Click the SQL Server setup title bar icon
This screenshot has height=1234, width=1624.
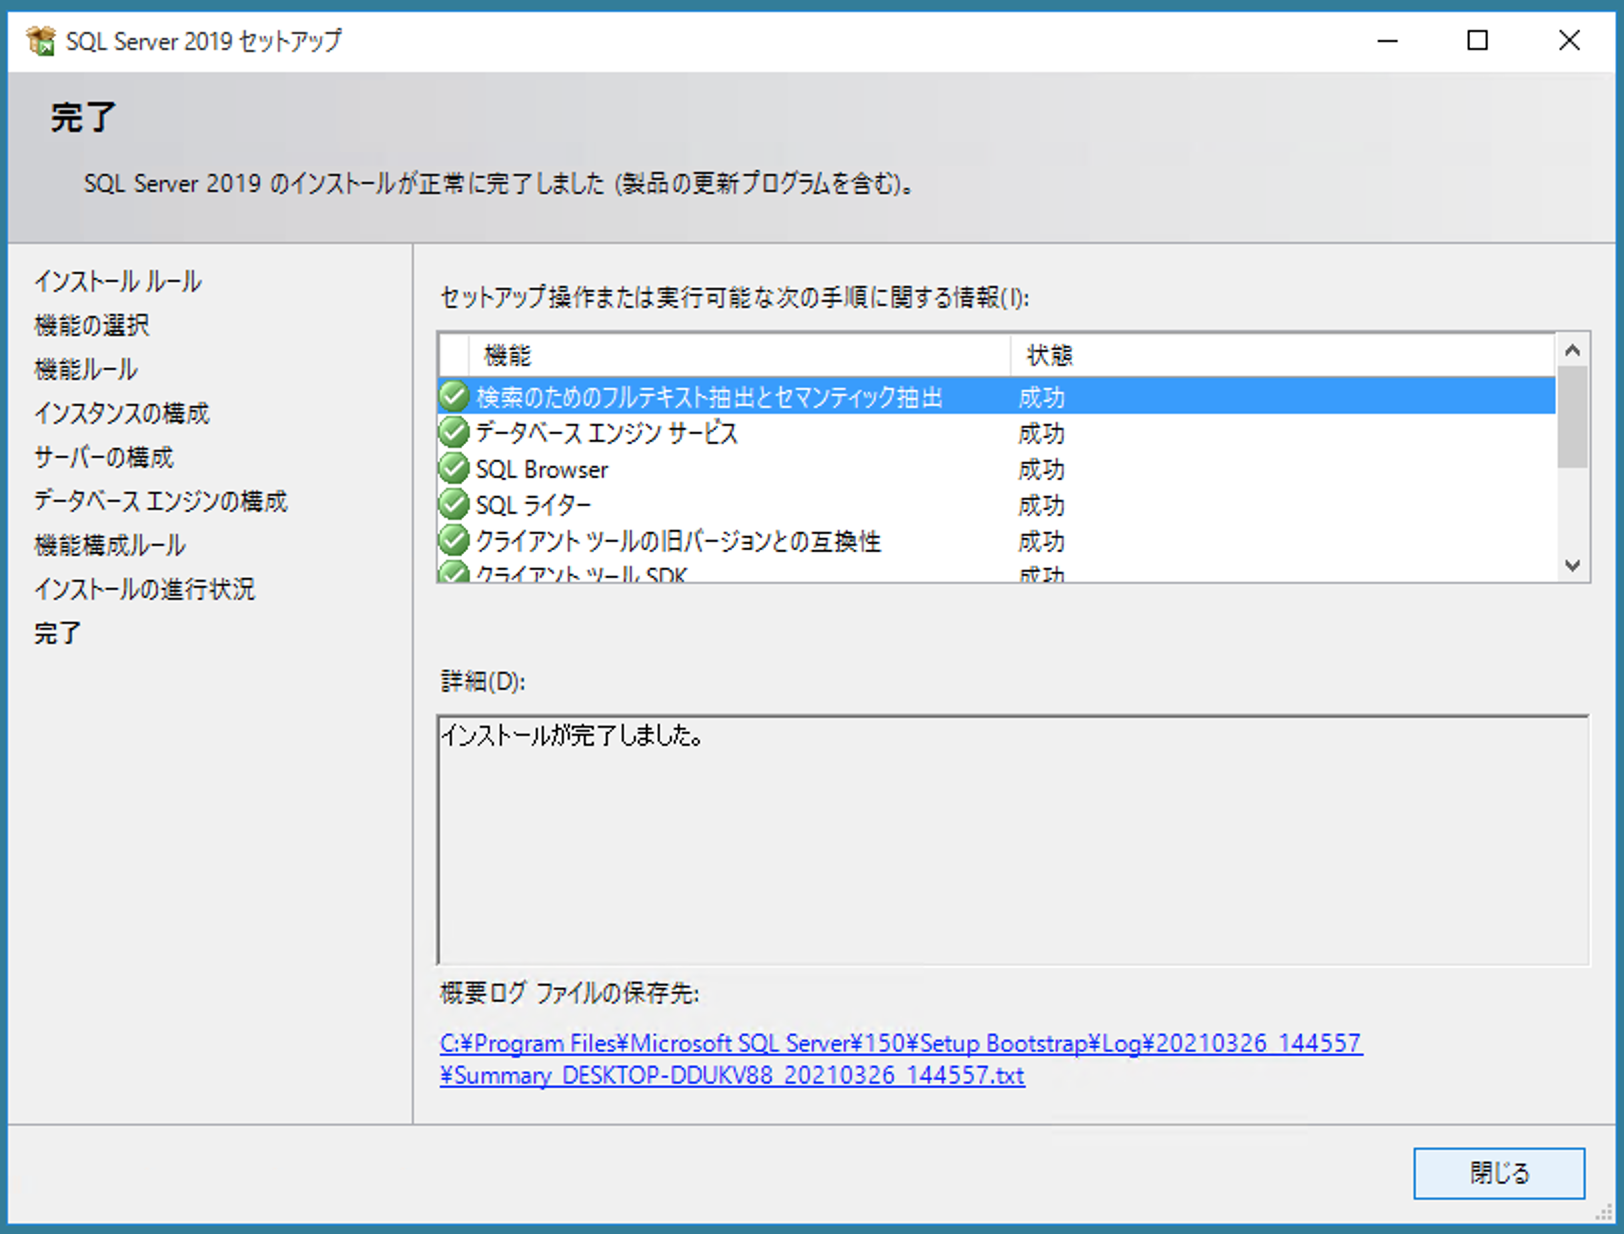pyautogui.click(x=41, y=41)
